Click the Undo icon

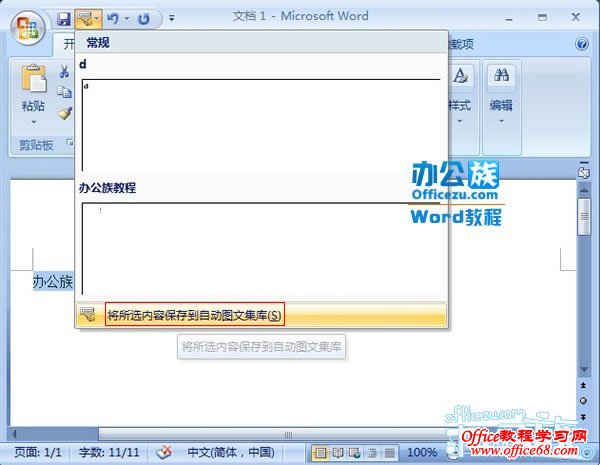(112, 18)
